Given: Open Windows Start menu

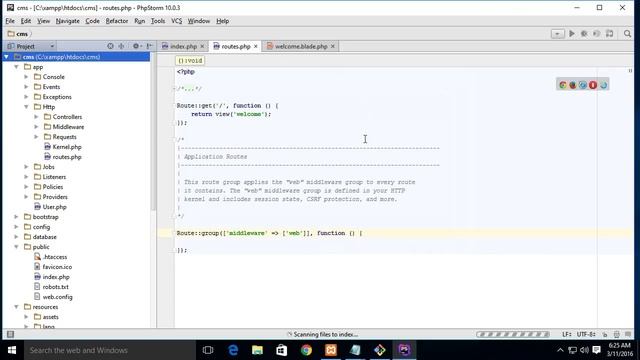Looking at the screenshot, I should click(11, 350).
